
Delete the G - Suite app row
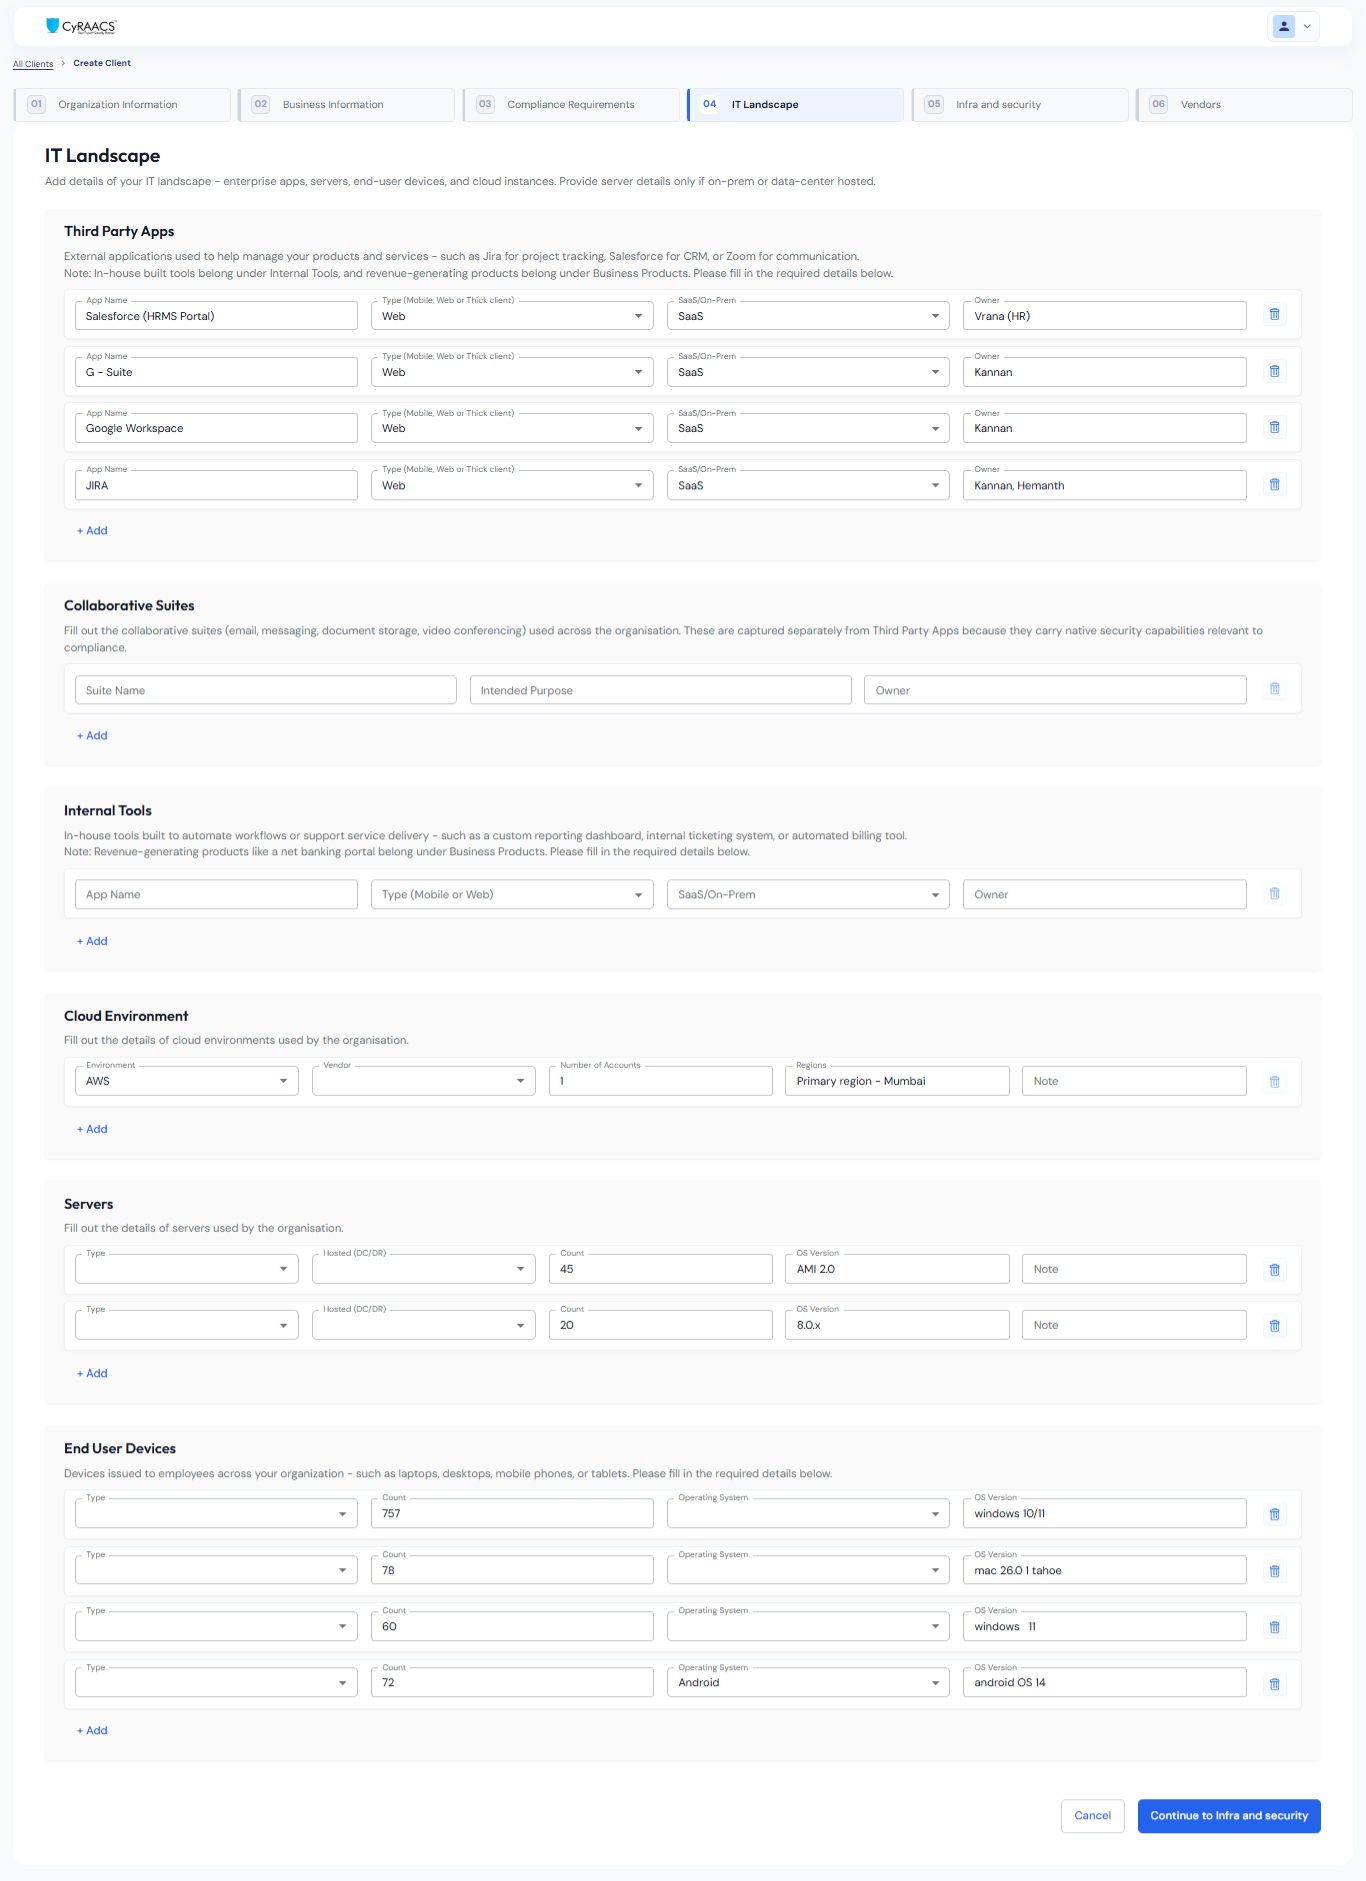(x=1274, y=371)
